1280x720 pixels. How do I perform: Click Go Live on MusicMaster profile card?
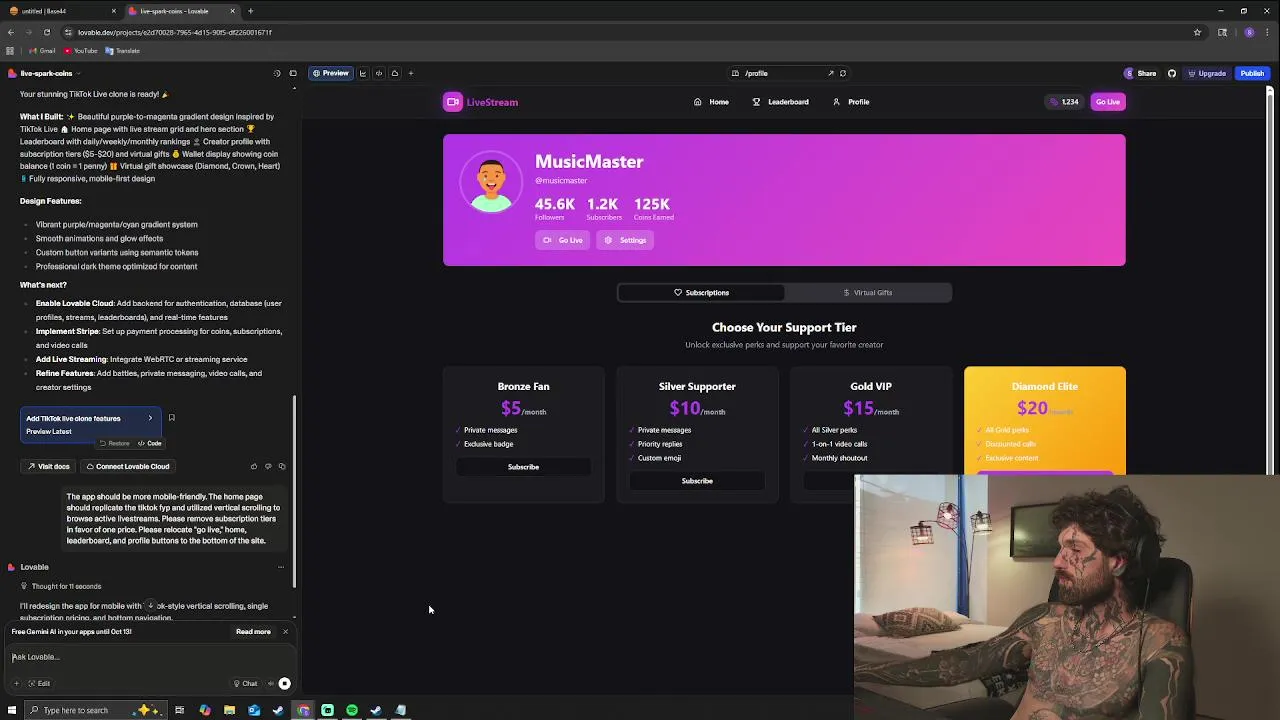tap(562, 240)
